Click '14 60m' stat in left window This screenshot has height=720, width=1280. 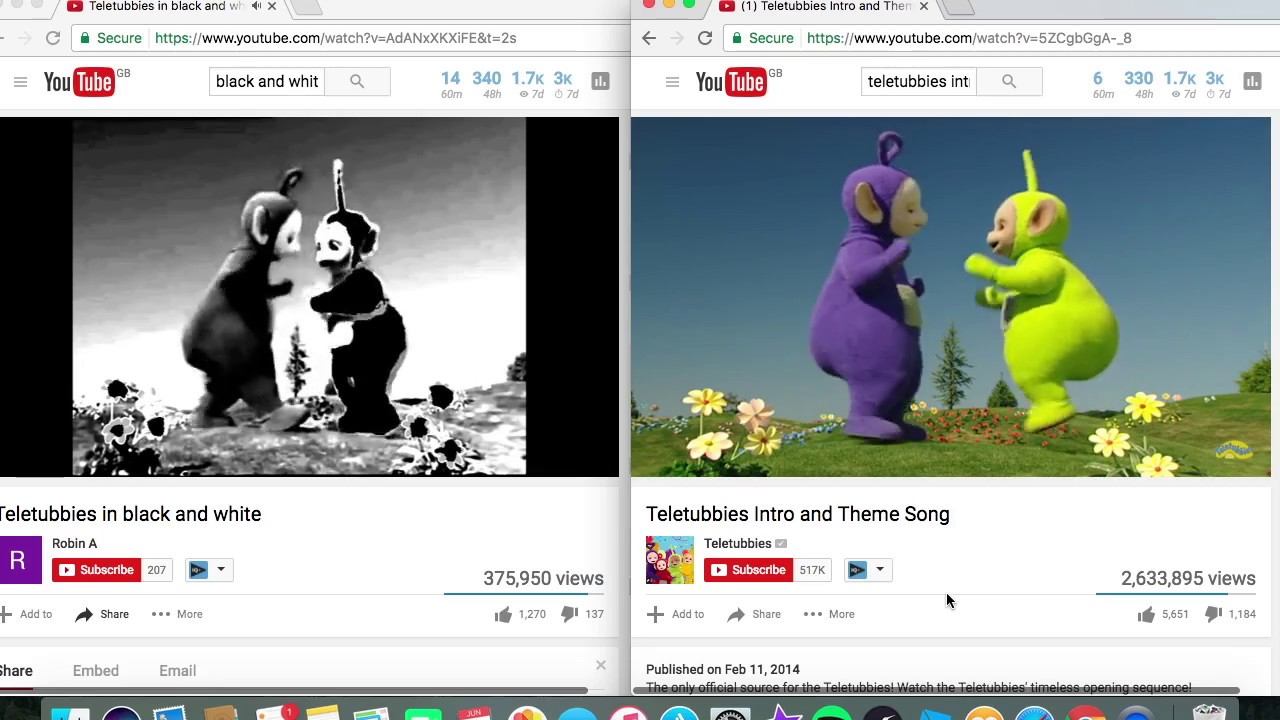pos(451,84)
